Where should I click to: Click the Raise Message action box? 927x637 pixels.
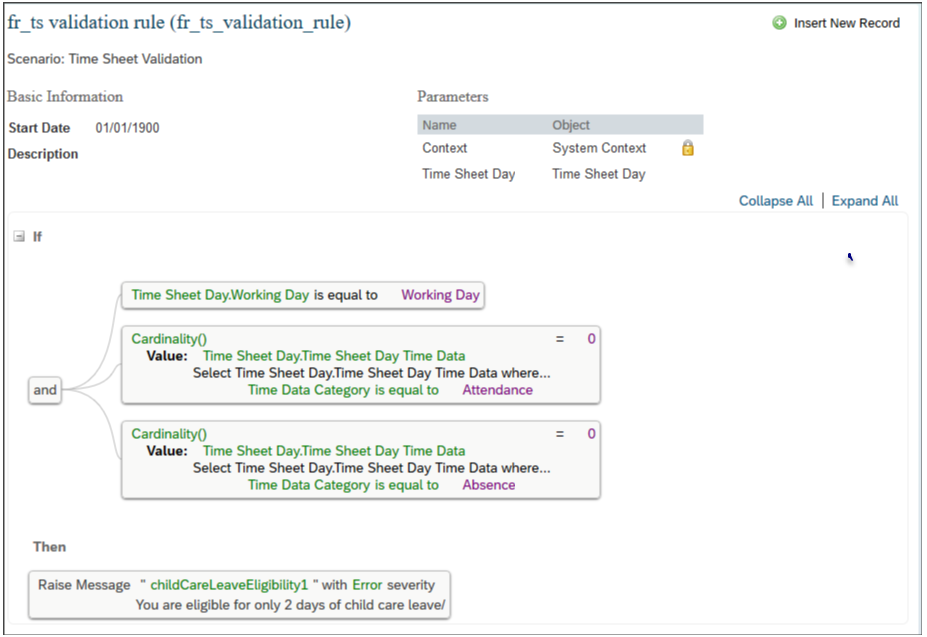(x=239, y=594)
